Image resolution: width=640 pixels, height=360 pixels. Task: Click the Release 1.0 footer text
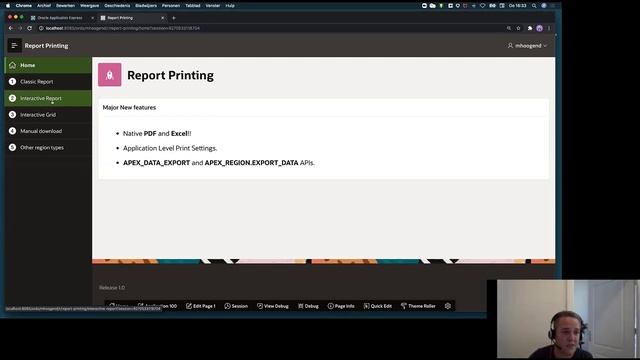112,287
